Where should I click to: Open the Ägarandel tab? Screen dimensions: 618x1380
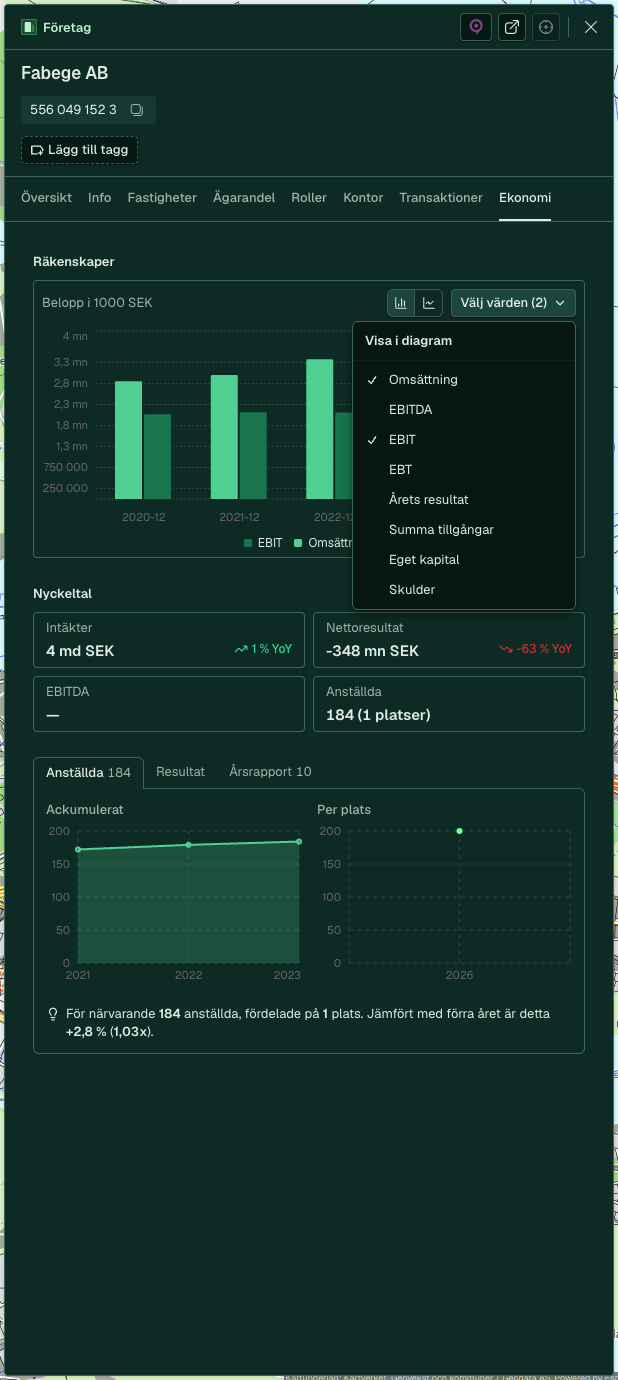[244, 198]
